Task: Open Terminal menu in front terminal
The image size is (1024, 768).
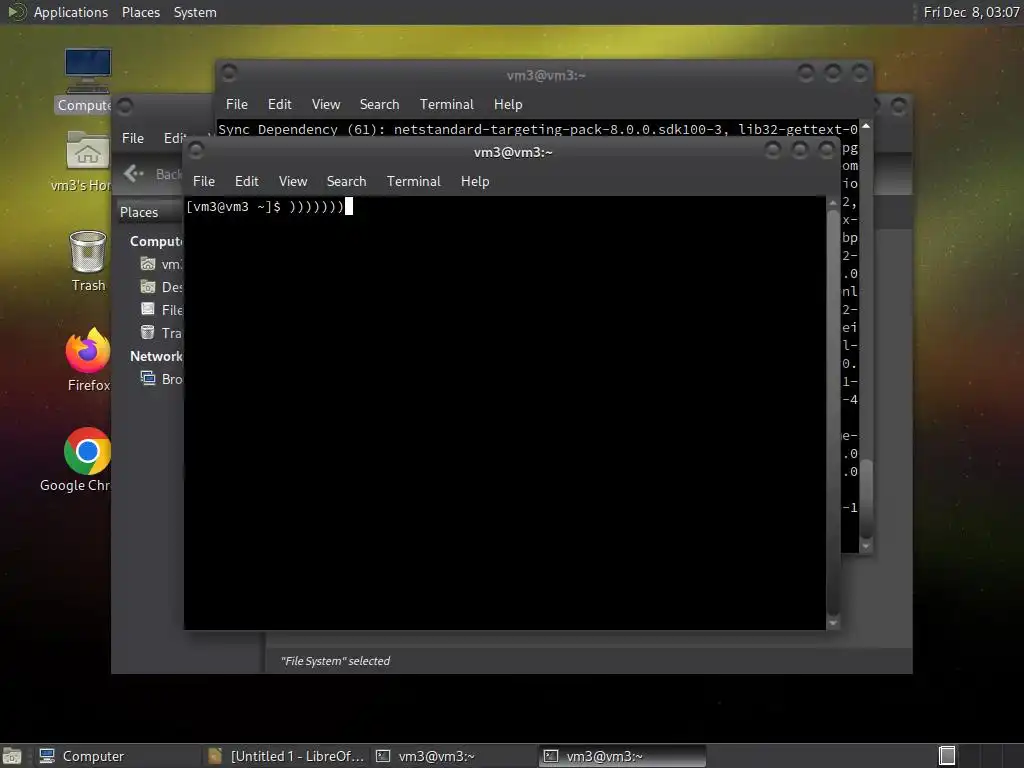Action: pos(413,182)
